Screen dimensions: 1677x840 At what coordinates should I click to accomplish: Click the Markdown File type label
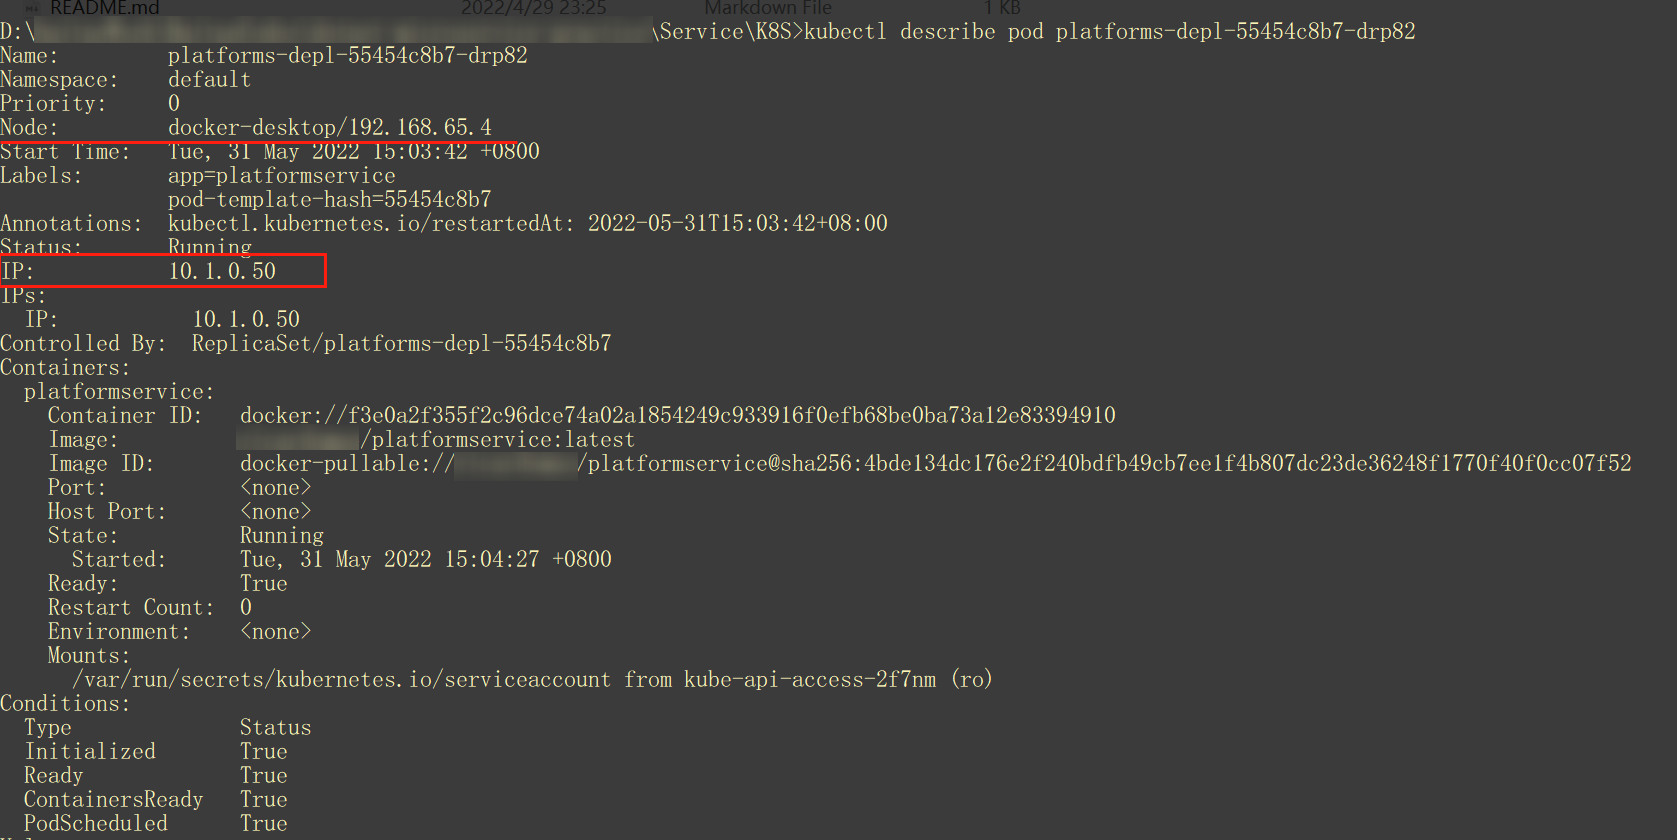(767, 8)
